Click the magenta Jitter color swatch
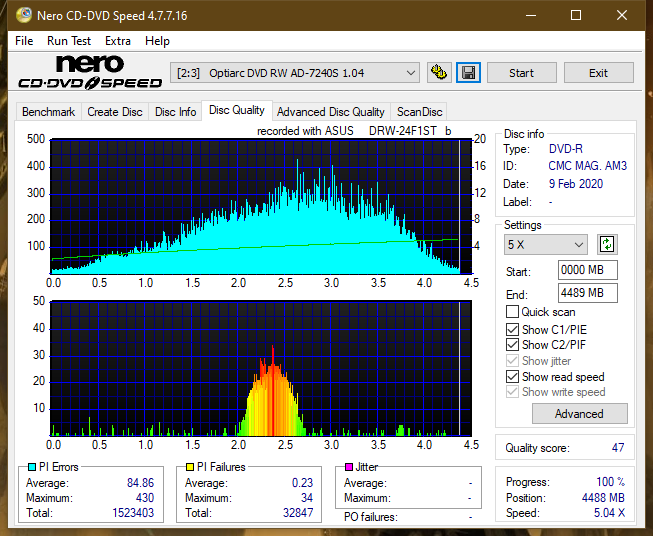Viewport: 653px width, 536px height. pyautogui.click(x=349, y=467)
